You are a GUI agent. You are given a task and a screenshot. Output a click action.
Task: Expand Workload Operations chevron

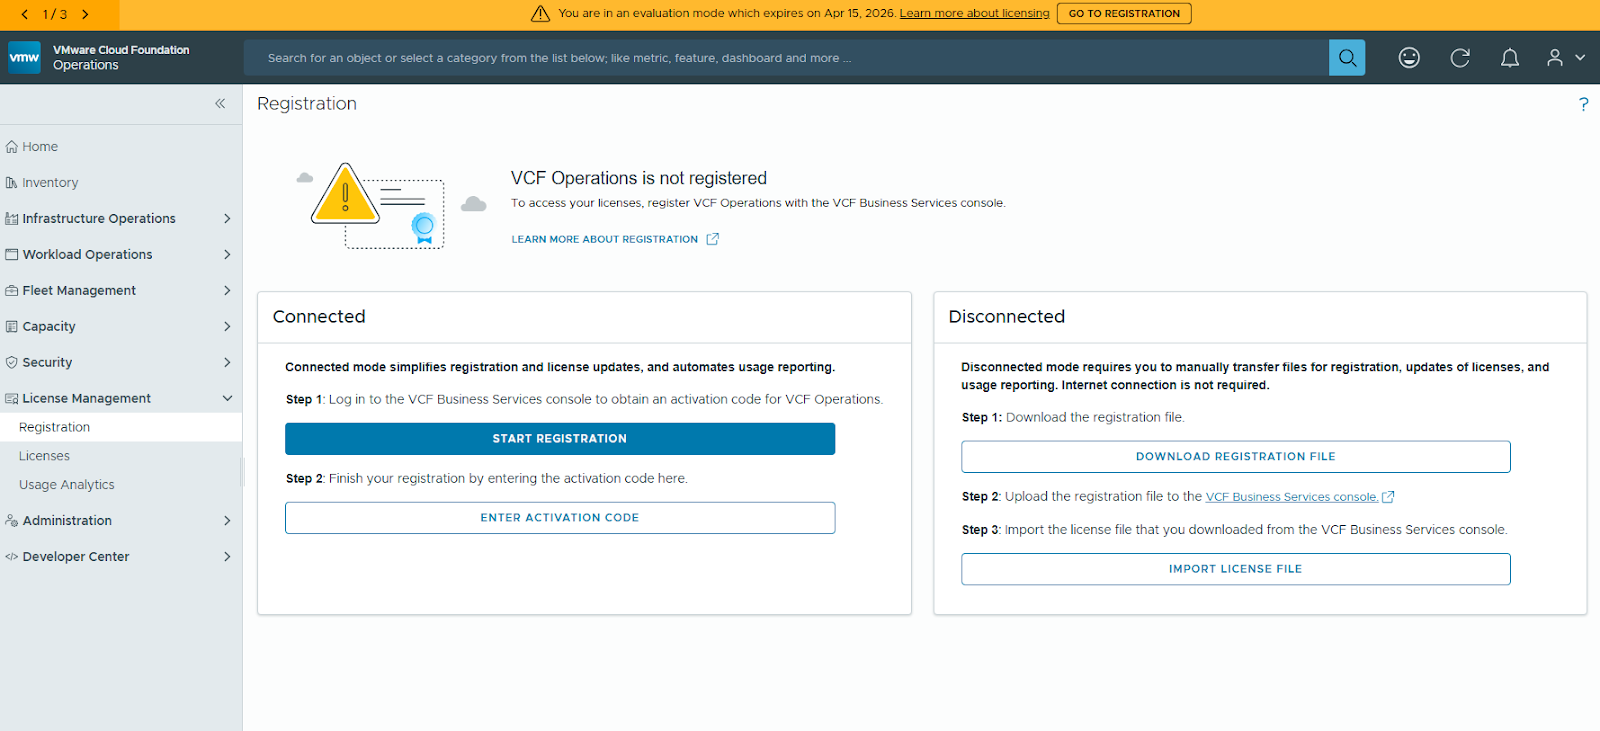pyautogui.click(x=227, y=255)
